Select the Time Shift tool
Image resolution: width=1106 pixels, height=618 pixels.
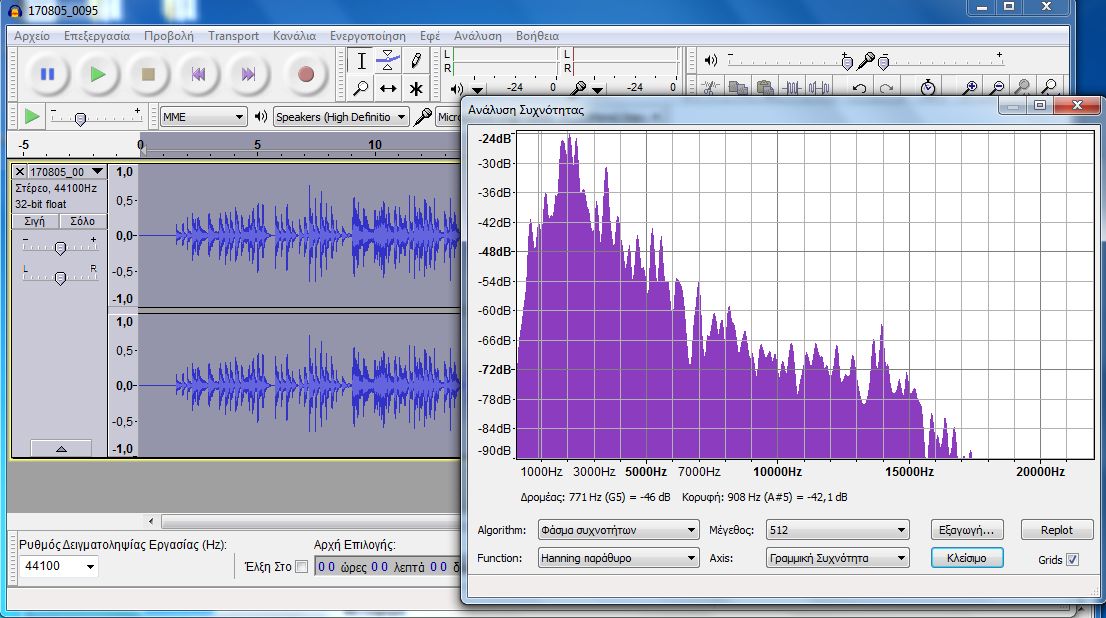389,88
